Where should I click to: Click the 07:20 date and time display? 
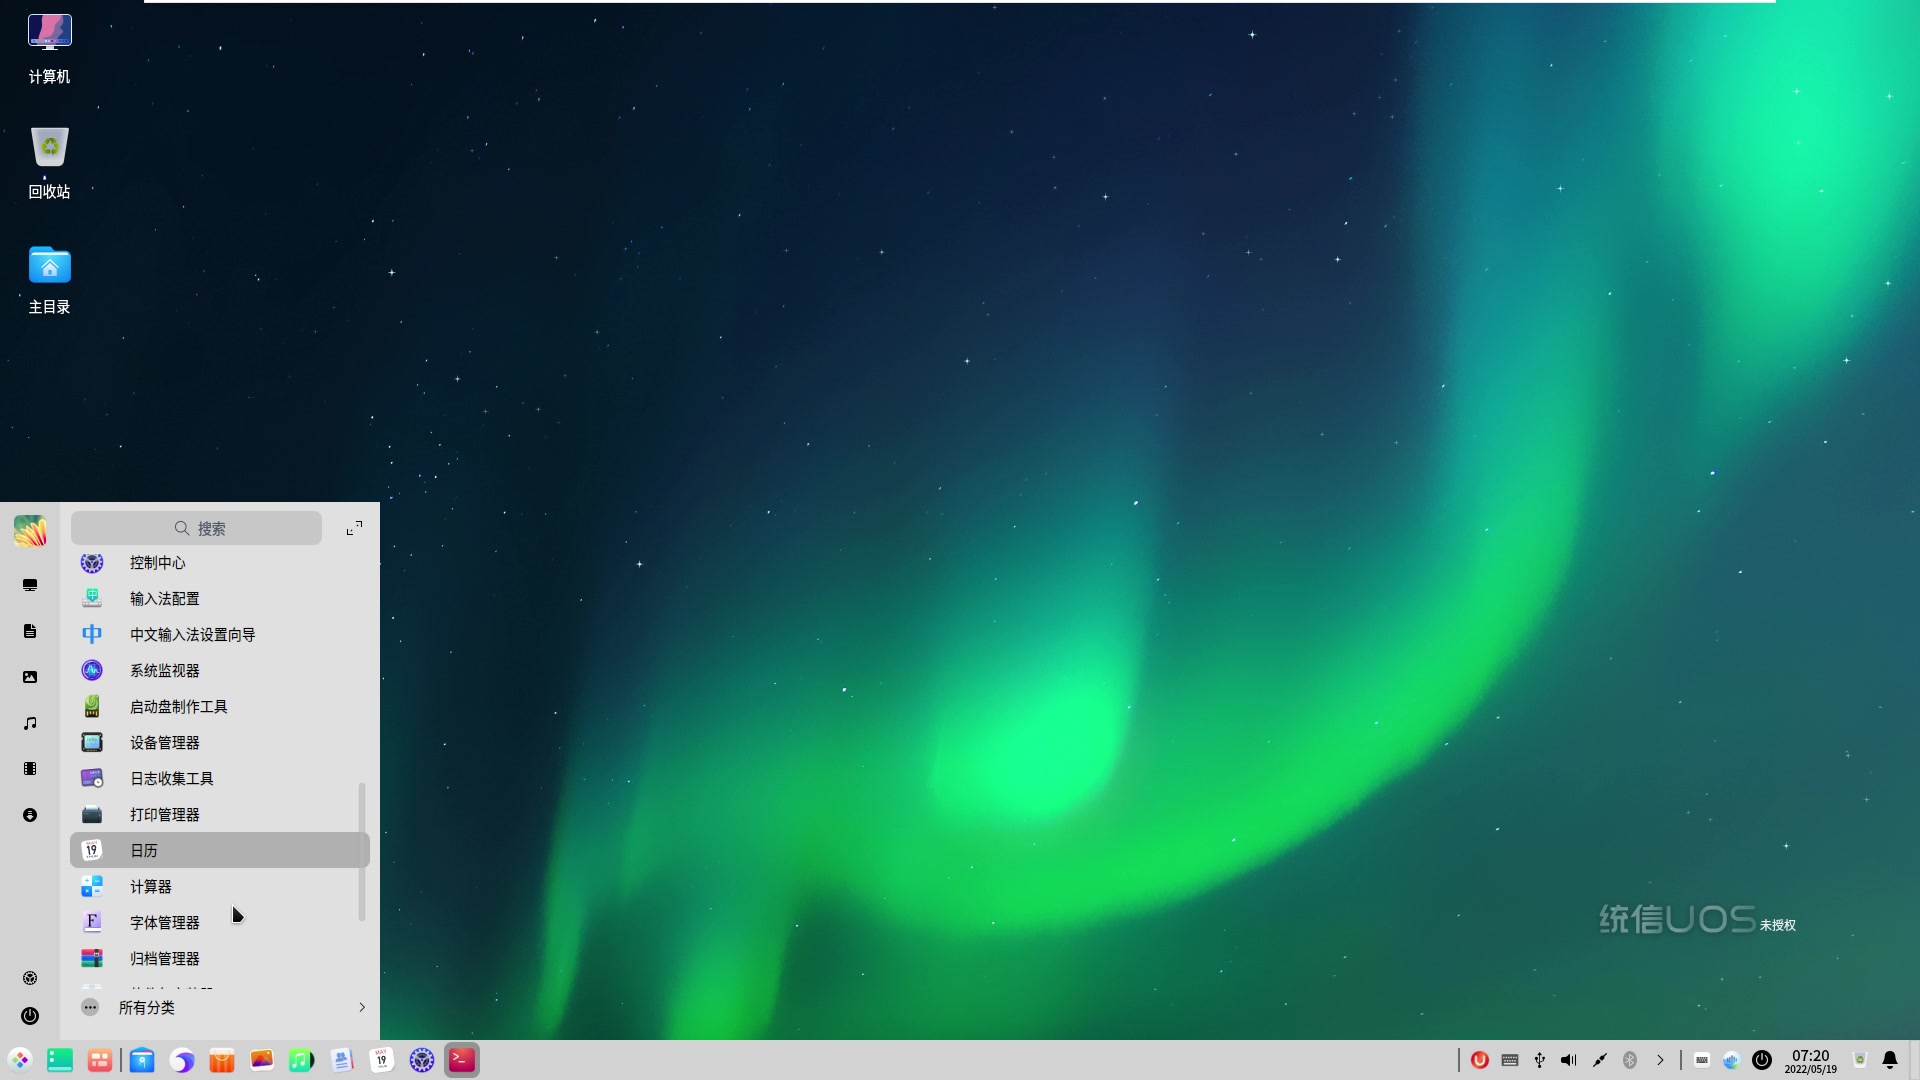click(1810, 1060)
